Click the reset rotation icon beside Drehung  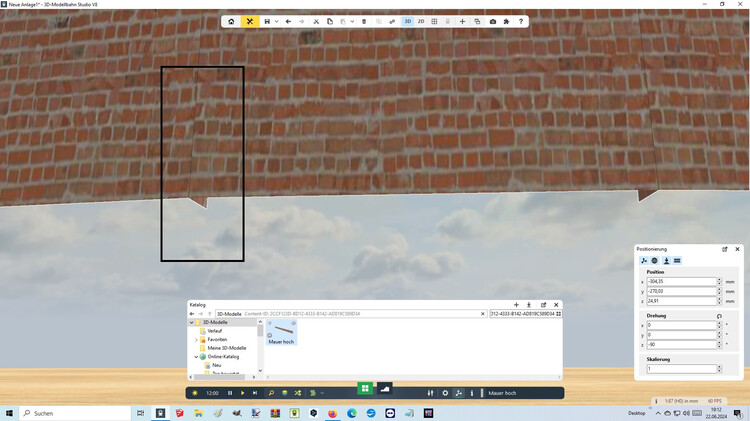point(720,315)
